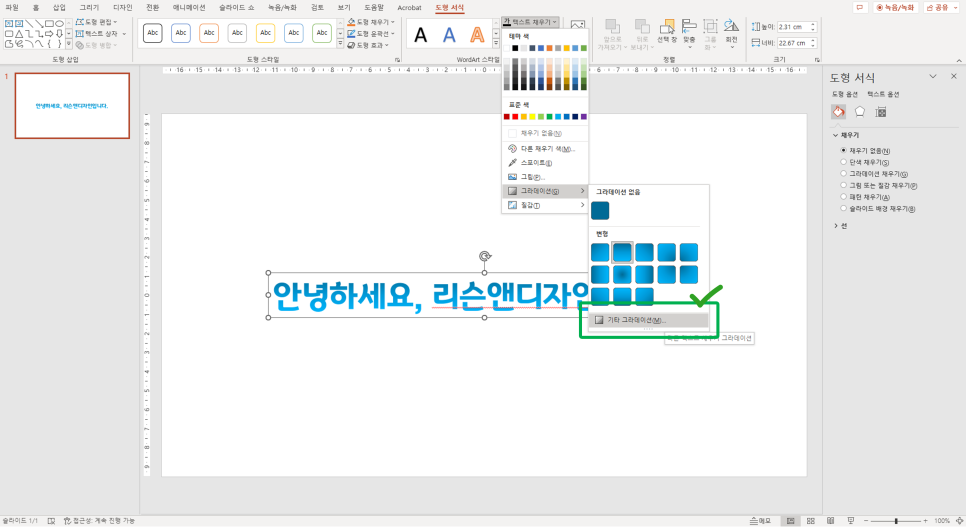This screenshot has width=966, height=527.
Task: Switch to the 슬라이드 쇼 ribbon tab
Action: [237, 7]
